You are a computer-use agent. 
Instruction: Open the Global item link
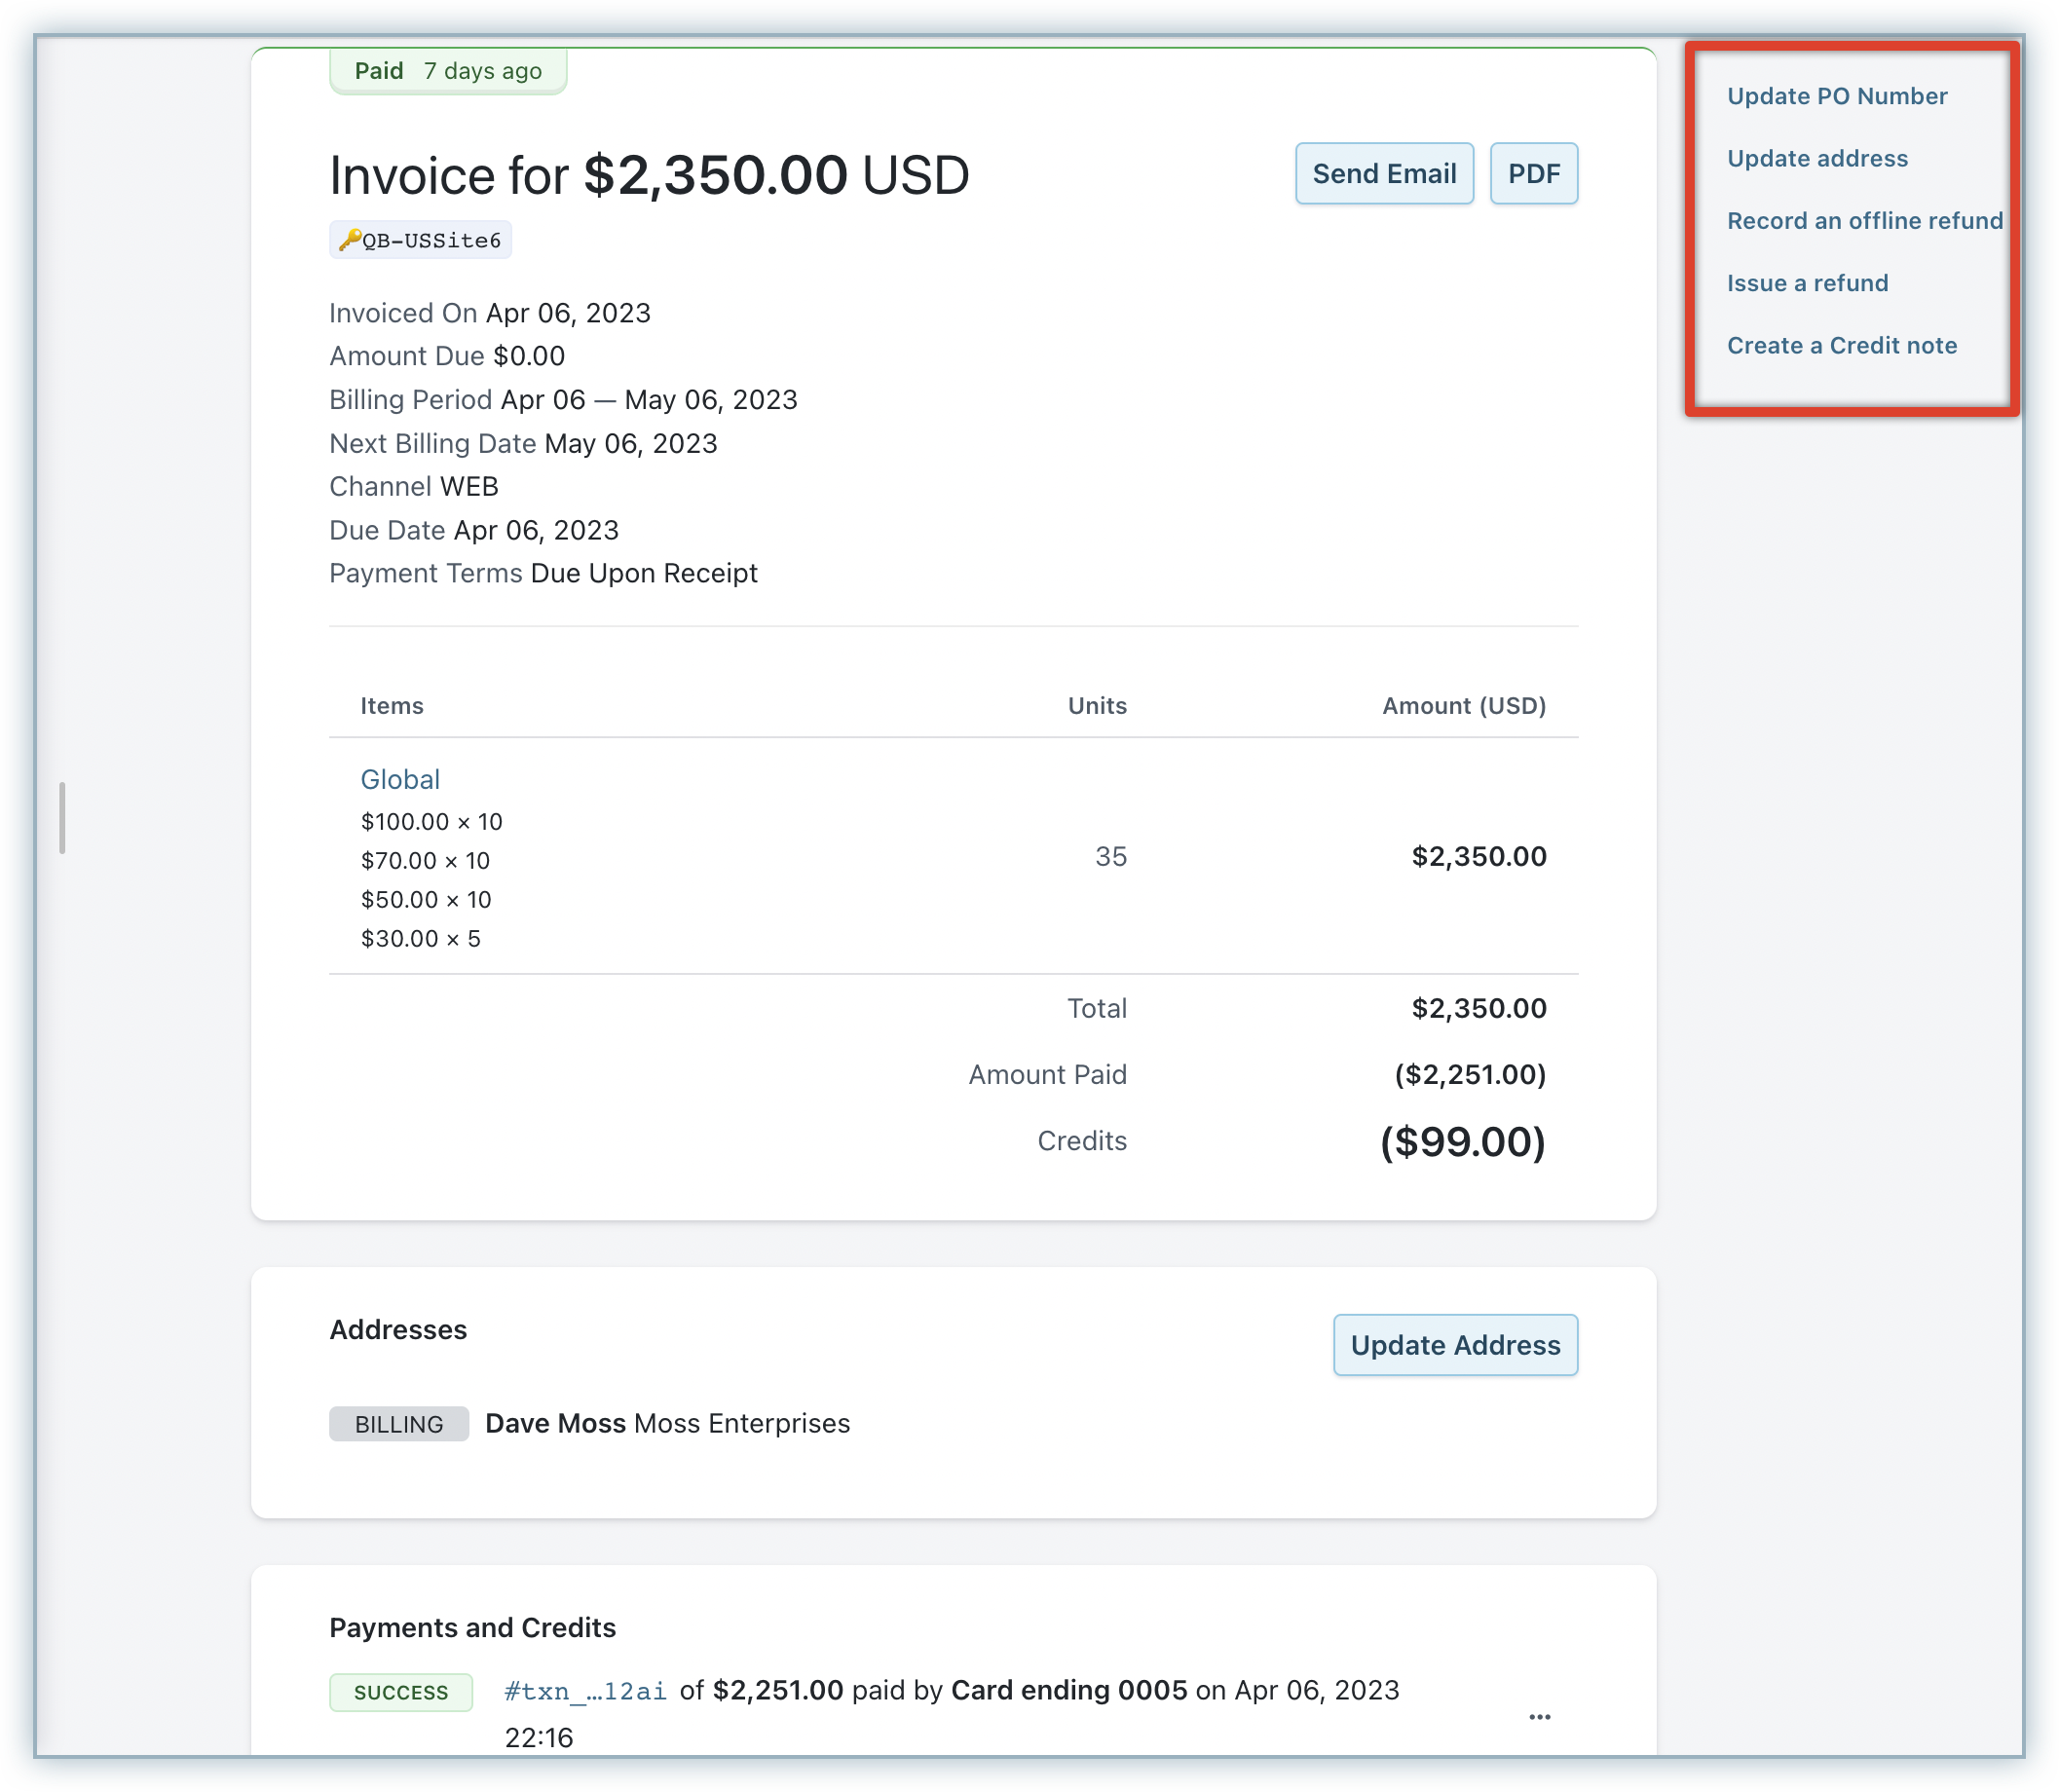(400, 779)
